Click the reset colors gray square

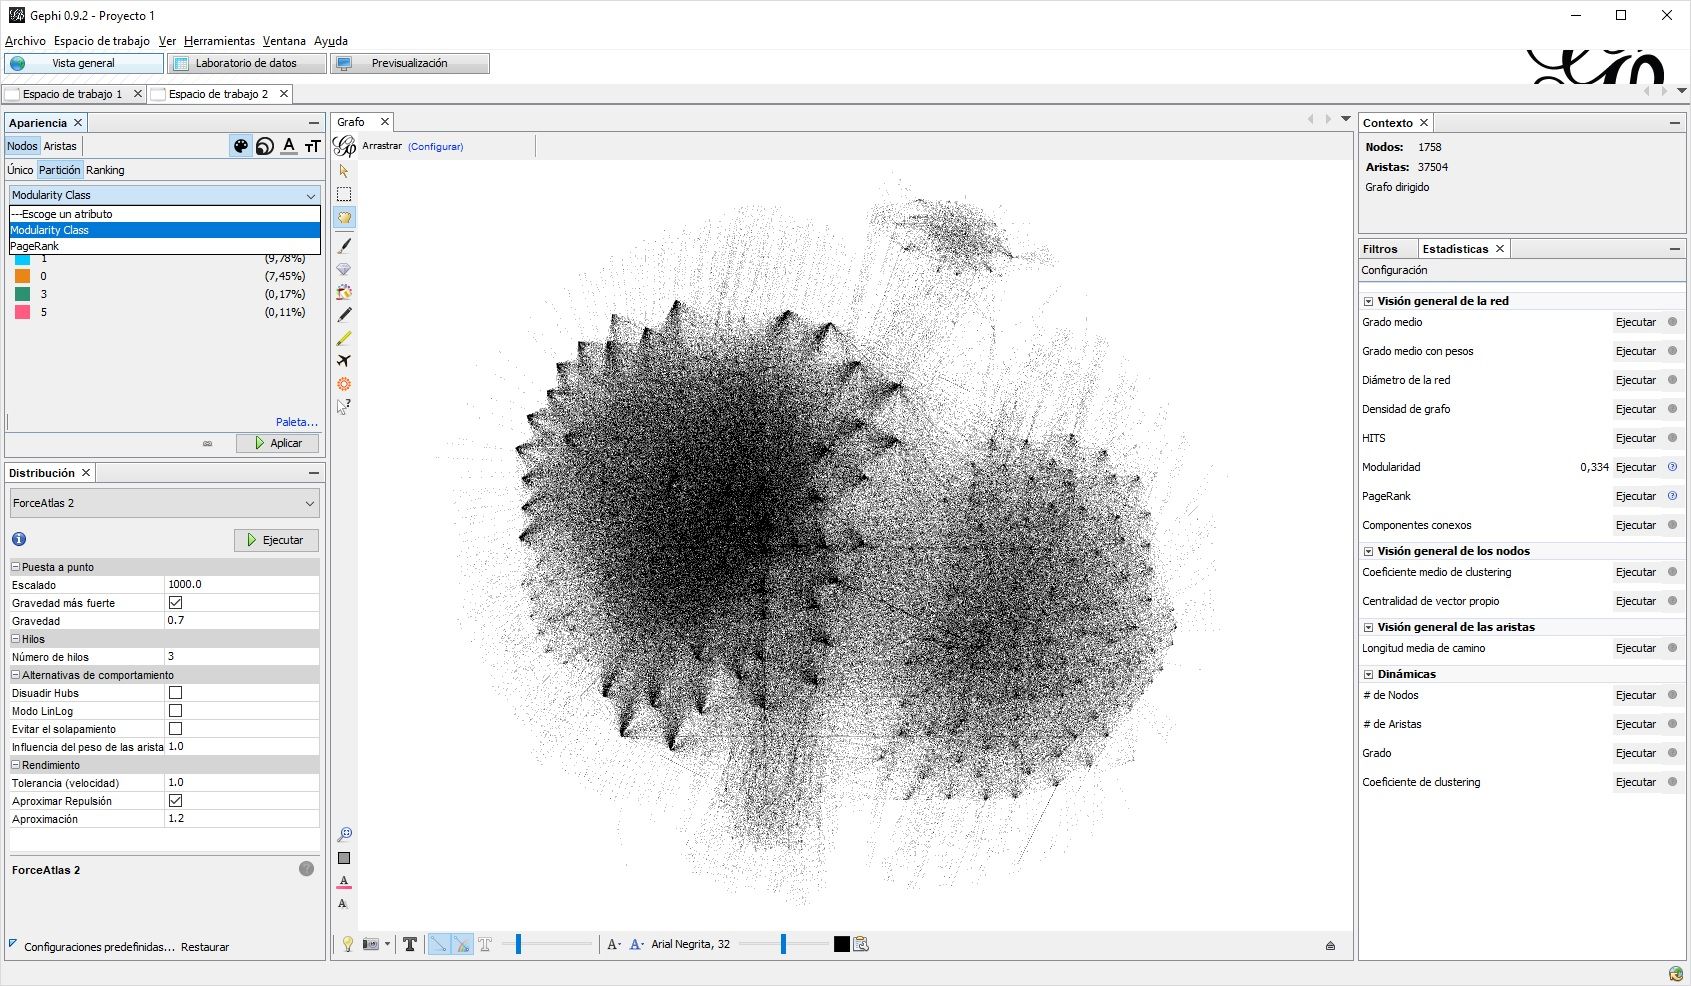coord(344,858)
